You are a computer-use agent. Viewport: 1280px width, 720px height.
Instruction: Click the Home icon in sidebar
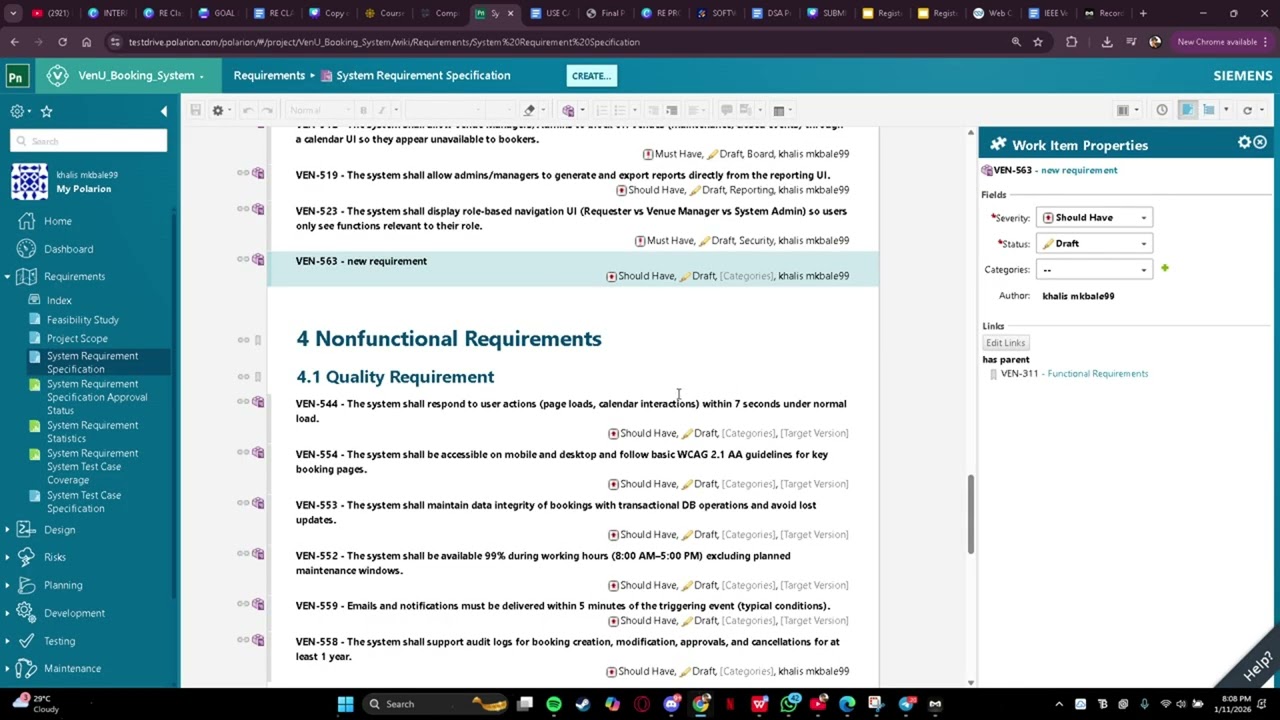(x=26, y=221)
